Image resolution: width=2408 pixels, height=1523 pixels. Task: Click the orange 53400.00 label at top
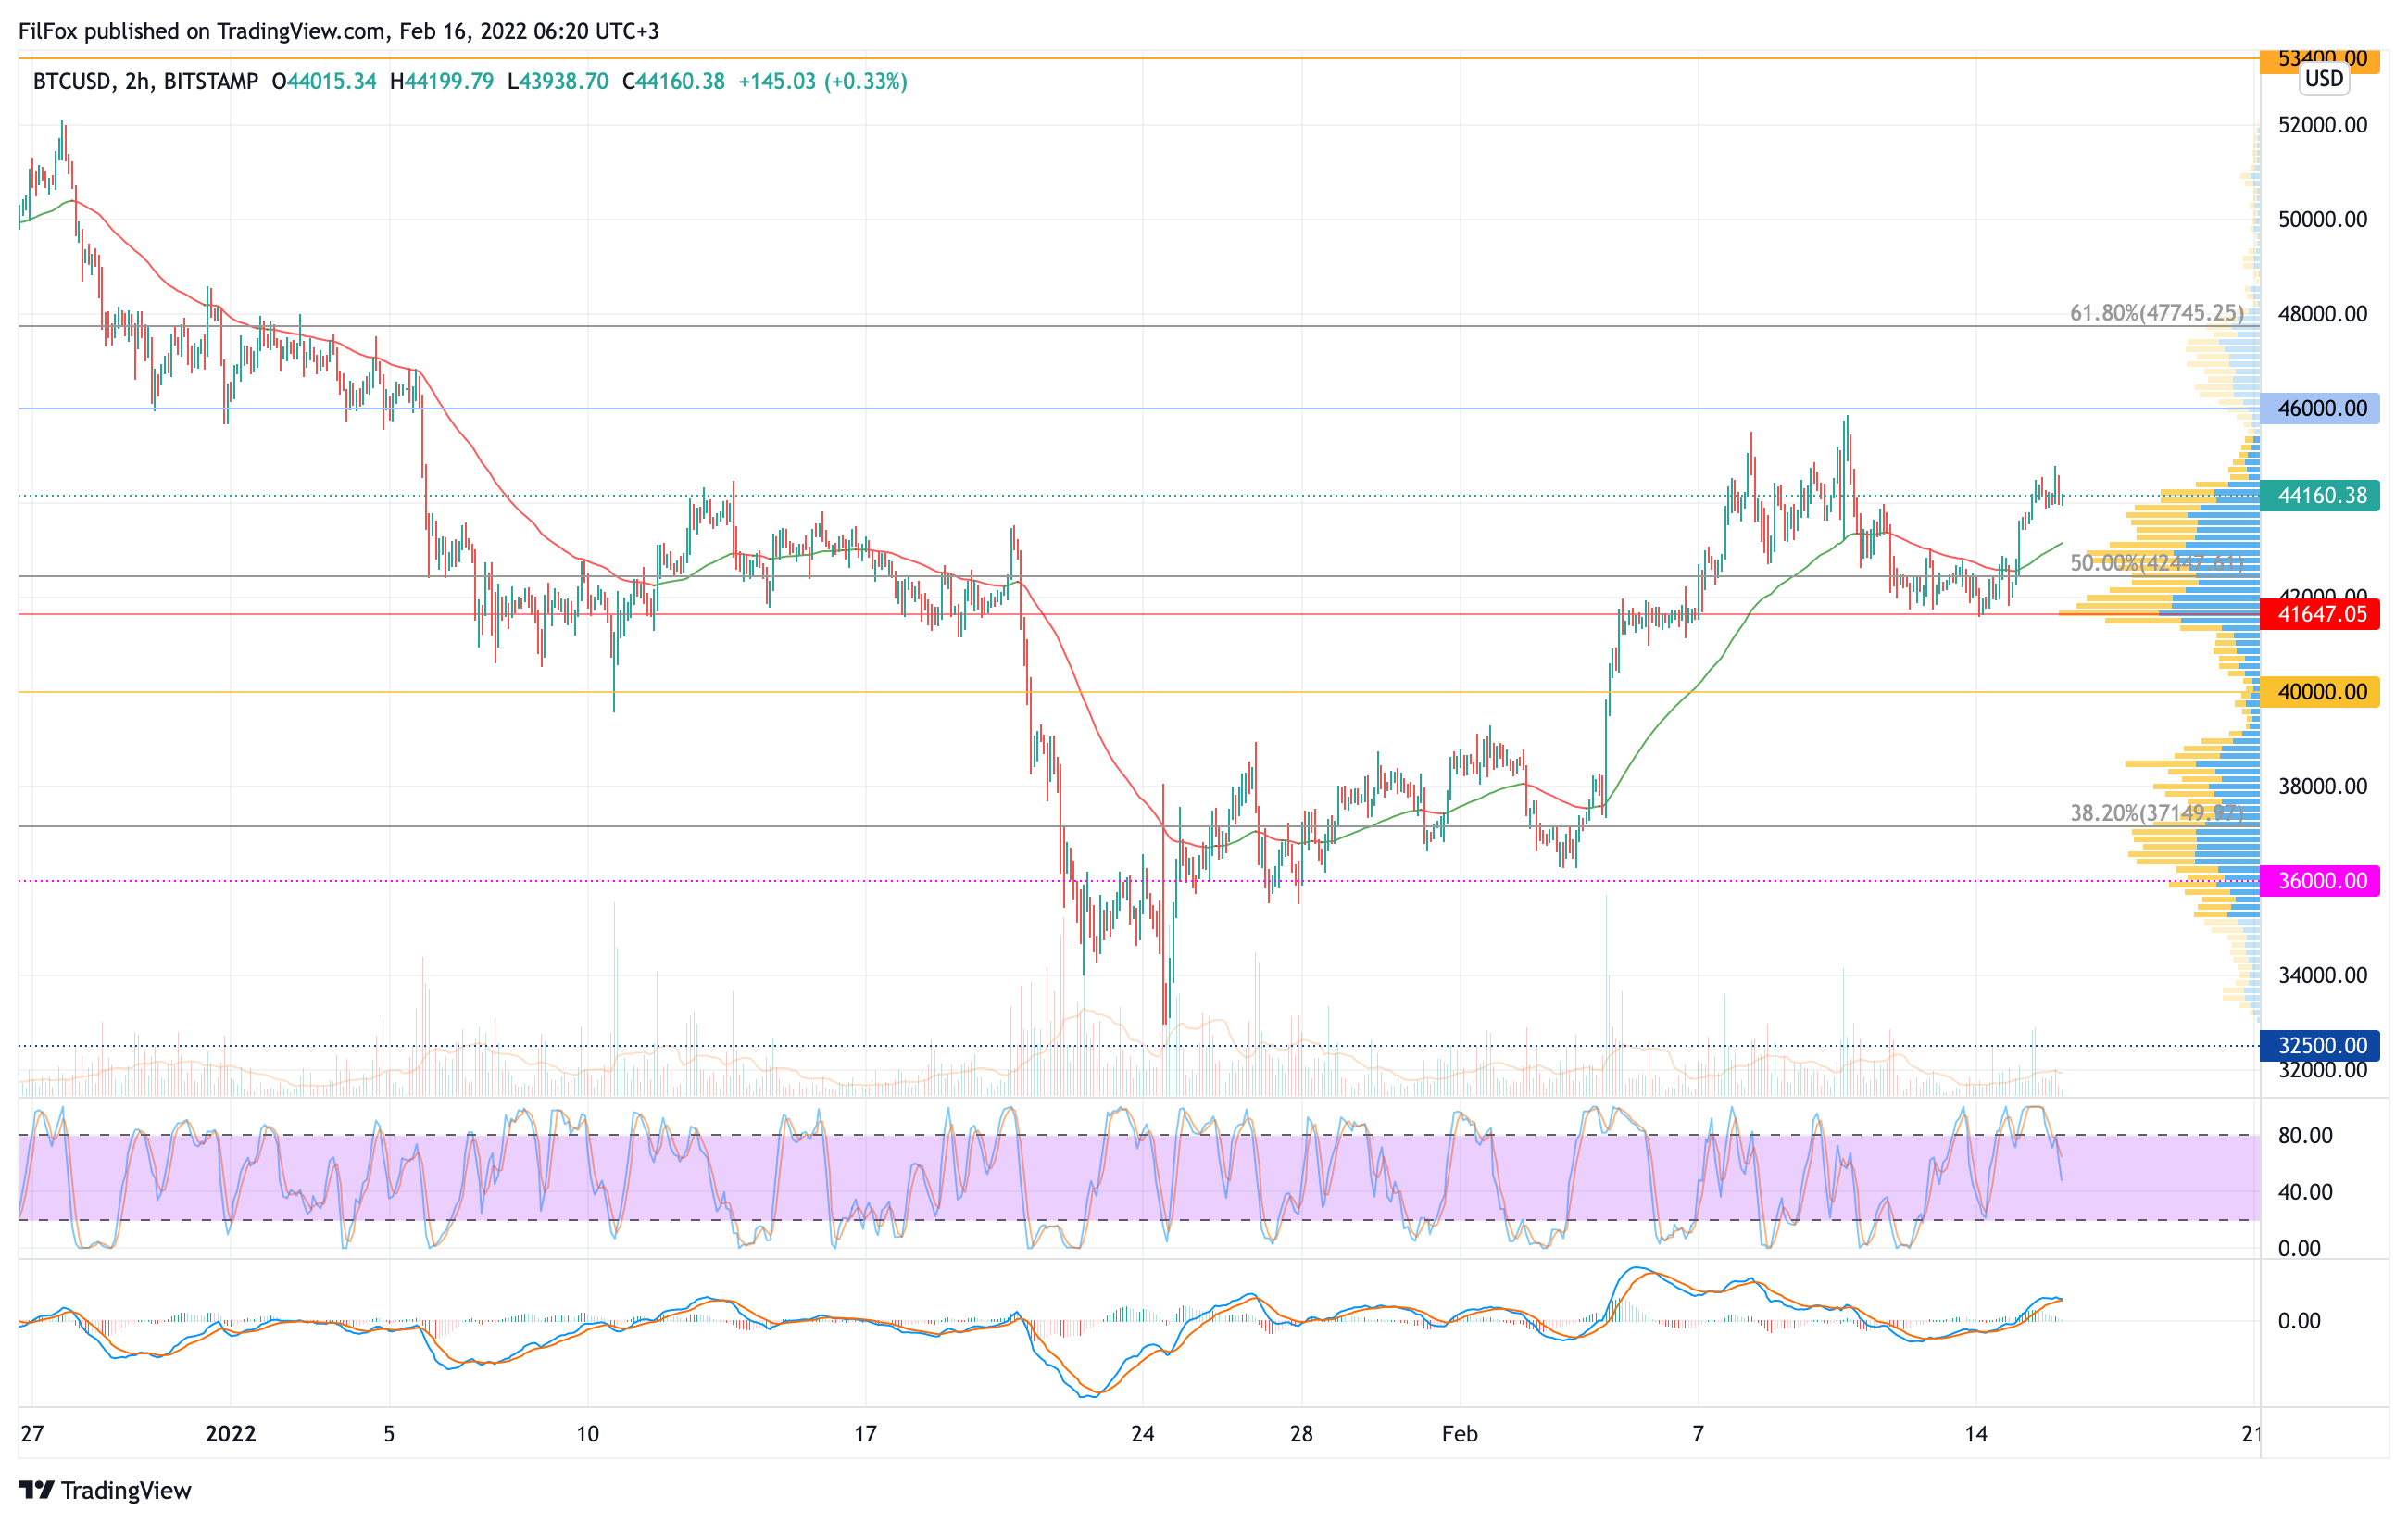pyautogui.click(x=2320, y=59)
